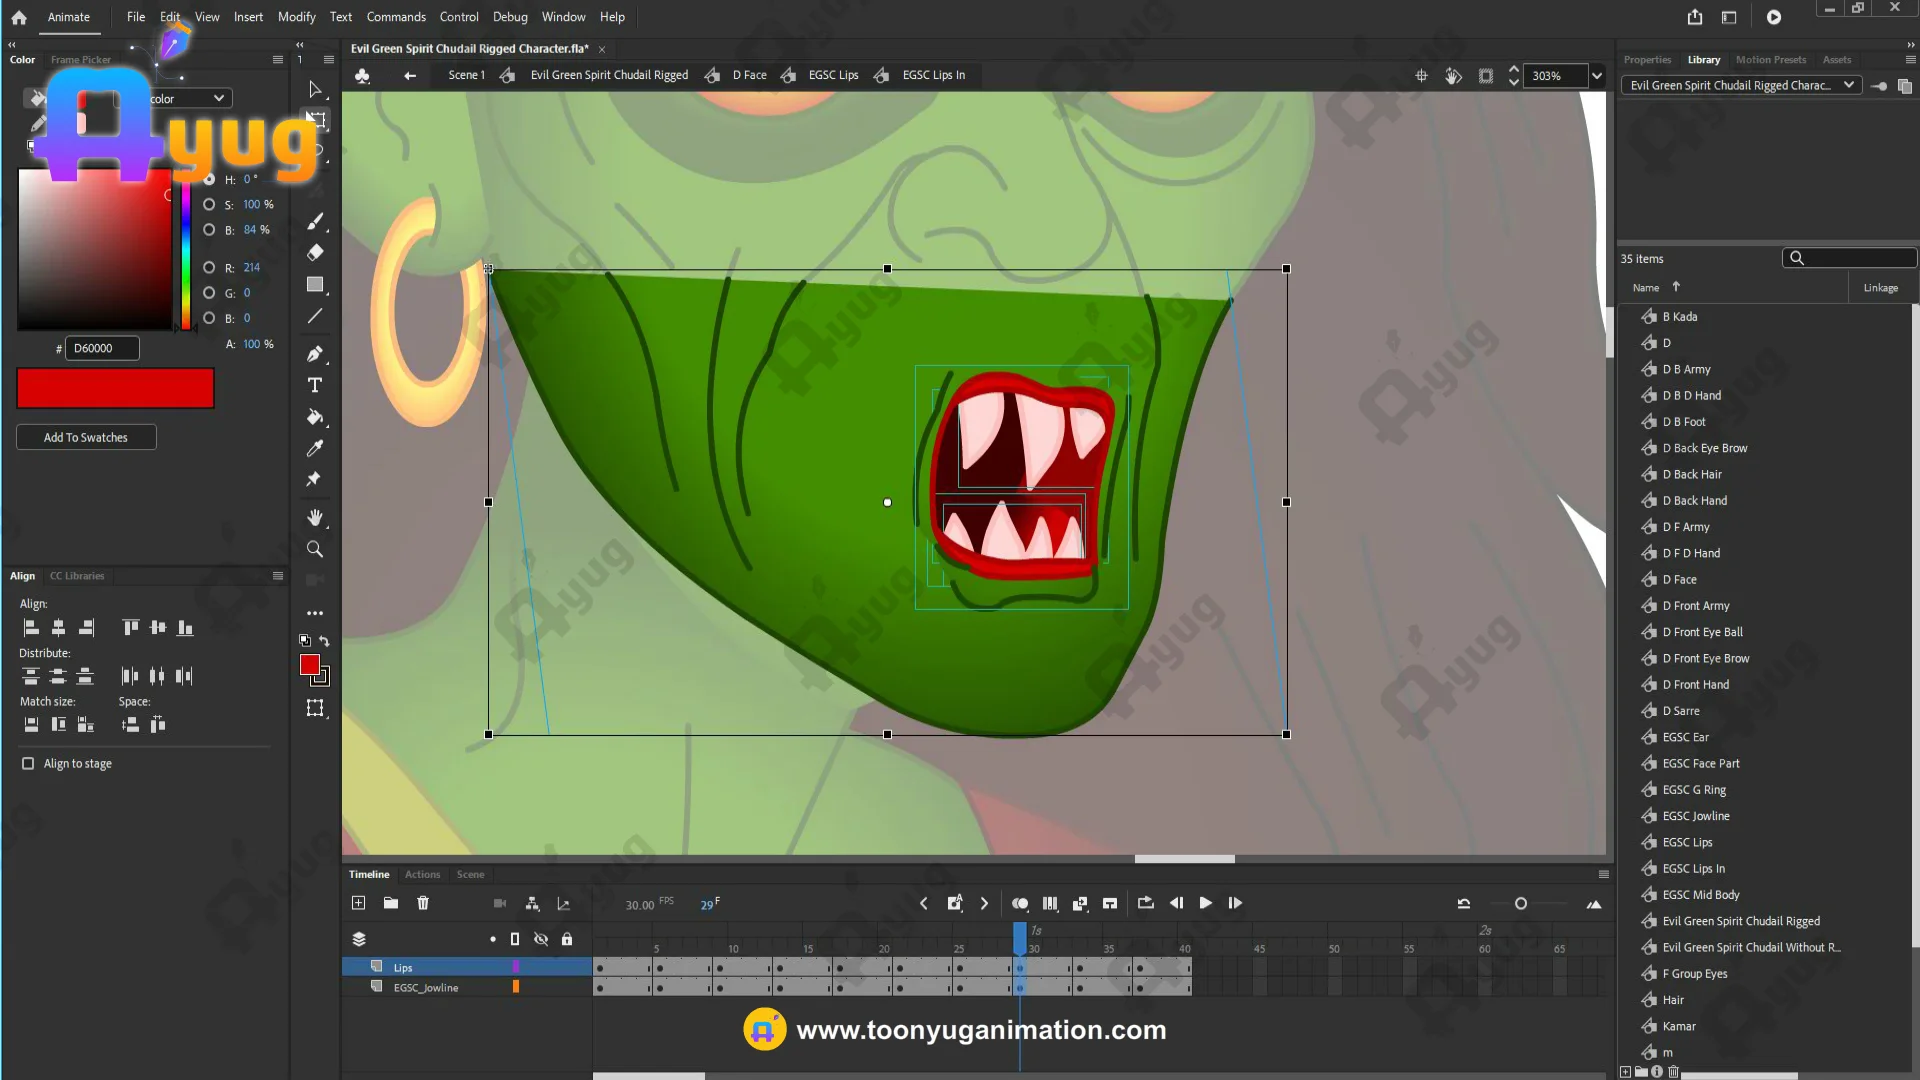
Task: Click Add To Swatches button
Action: (x=86, y=437)
